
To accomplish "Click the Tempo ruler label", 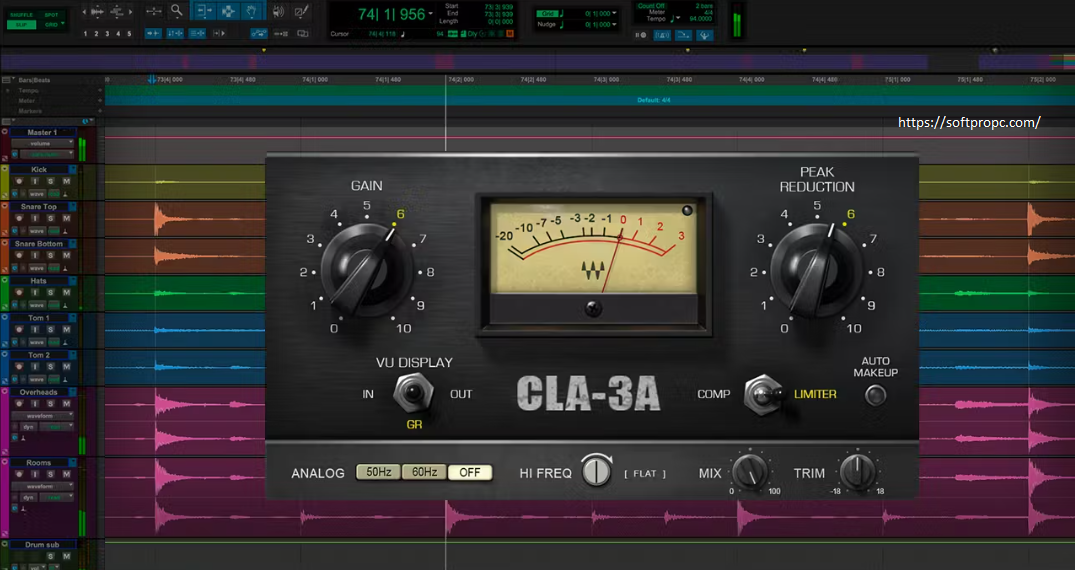I will 29,91.
